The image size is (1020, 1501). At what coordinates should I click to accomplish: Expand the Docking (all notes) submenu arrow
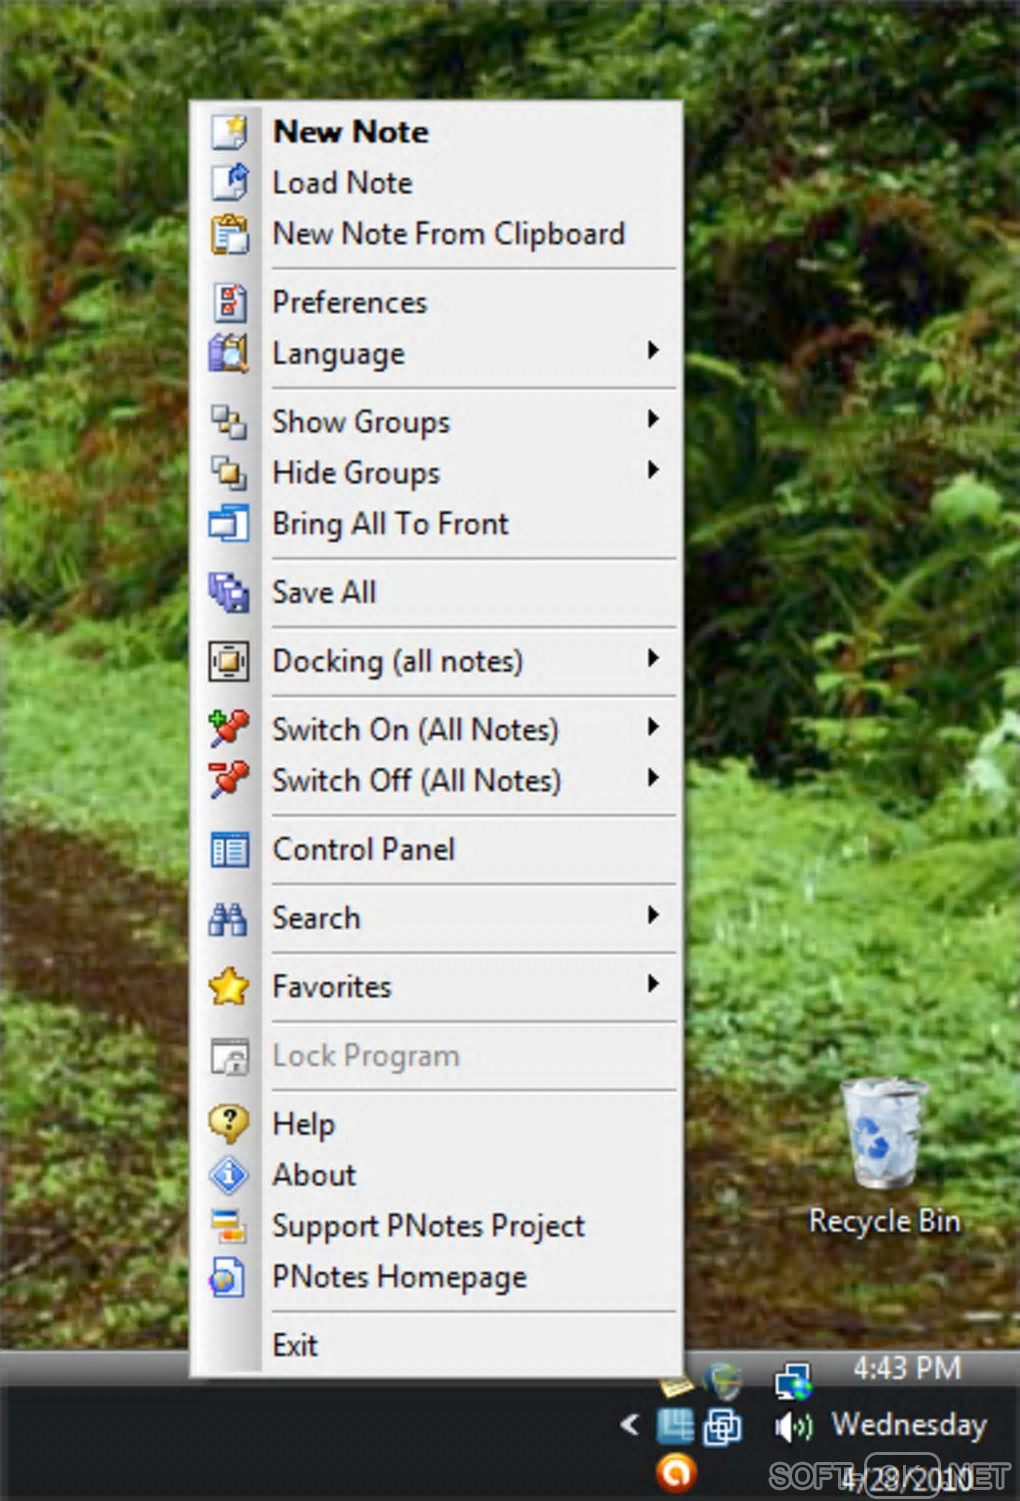(x=653, y=658)
